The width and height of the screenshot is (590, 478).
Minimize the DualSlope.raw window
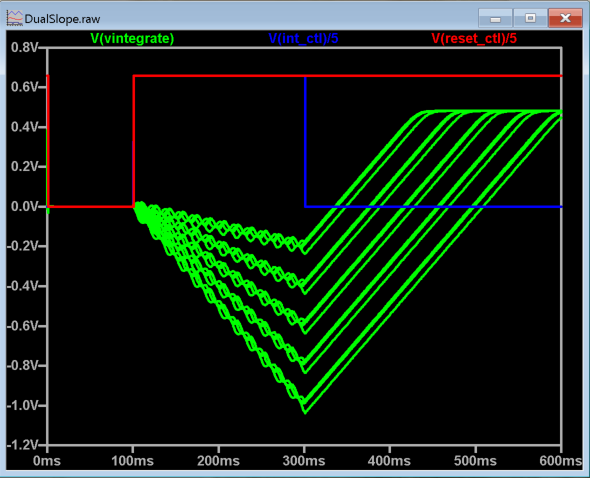click(495, 18)
